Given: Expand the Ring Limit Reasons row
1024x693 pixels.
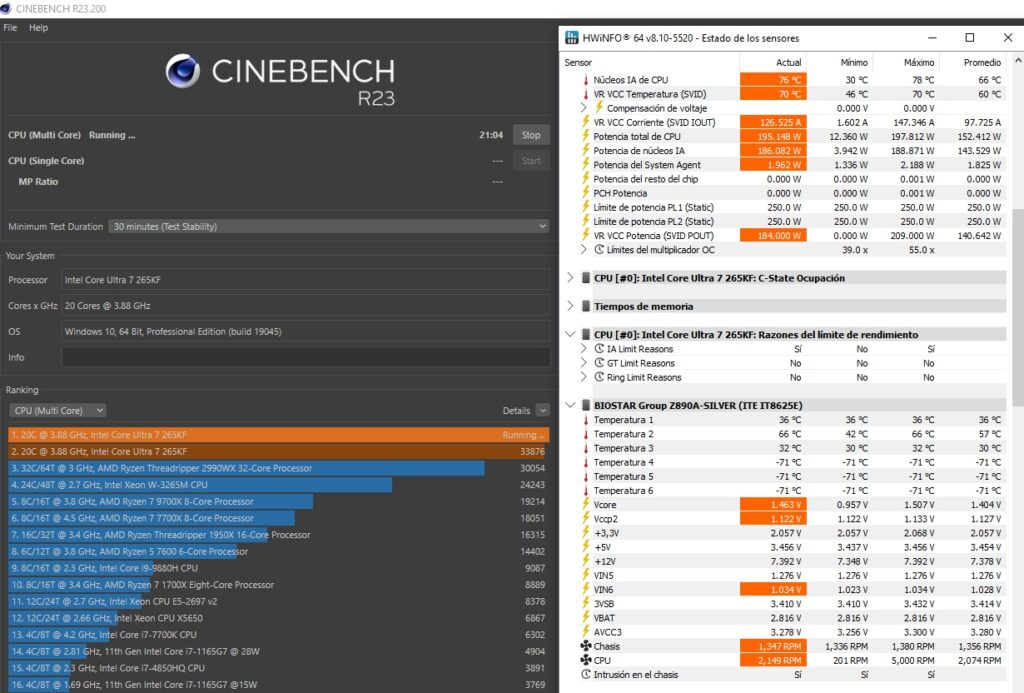Looking at the screenshot, I should click(584, 378).
